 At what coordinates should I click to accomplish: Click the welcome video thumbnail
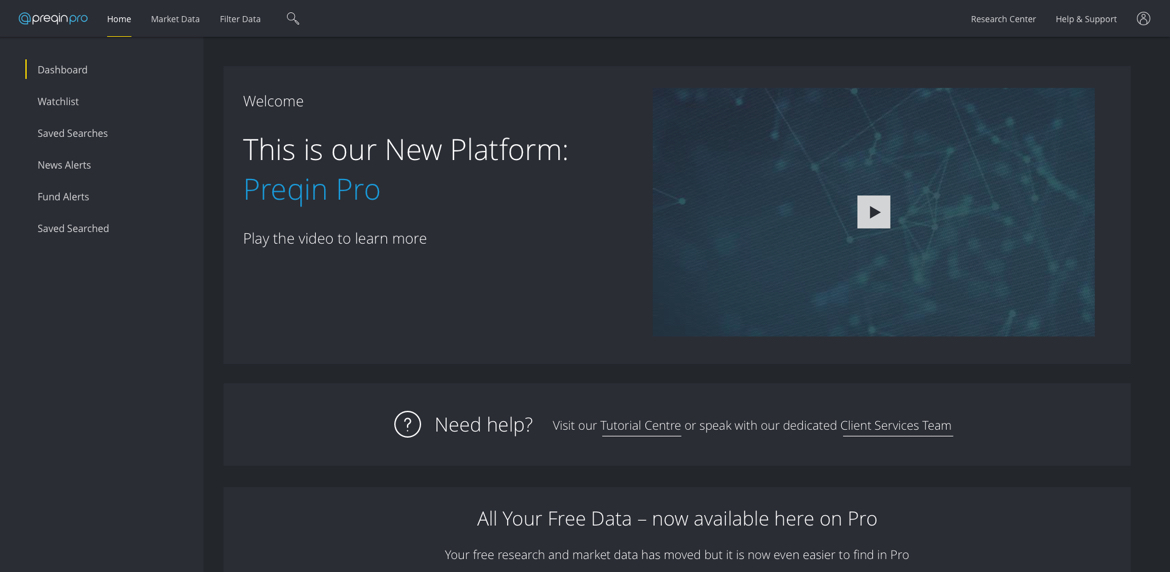873,212
